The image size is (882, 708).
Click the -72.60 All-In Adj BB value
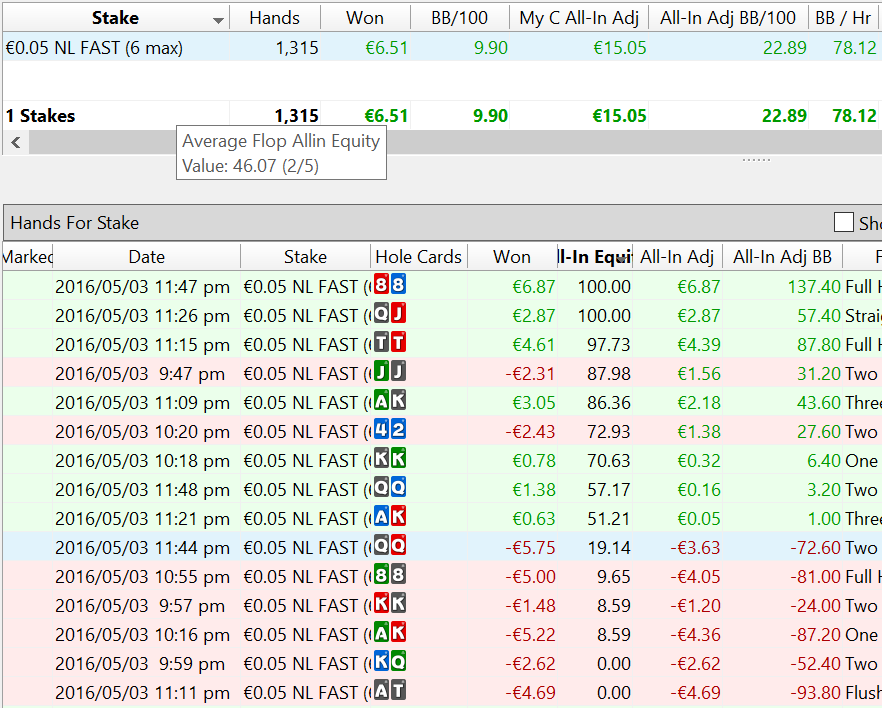[816, 548]
